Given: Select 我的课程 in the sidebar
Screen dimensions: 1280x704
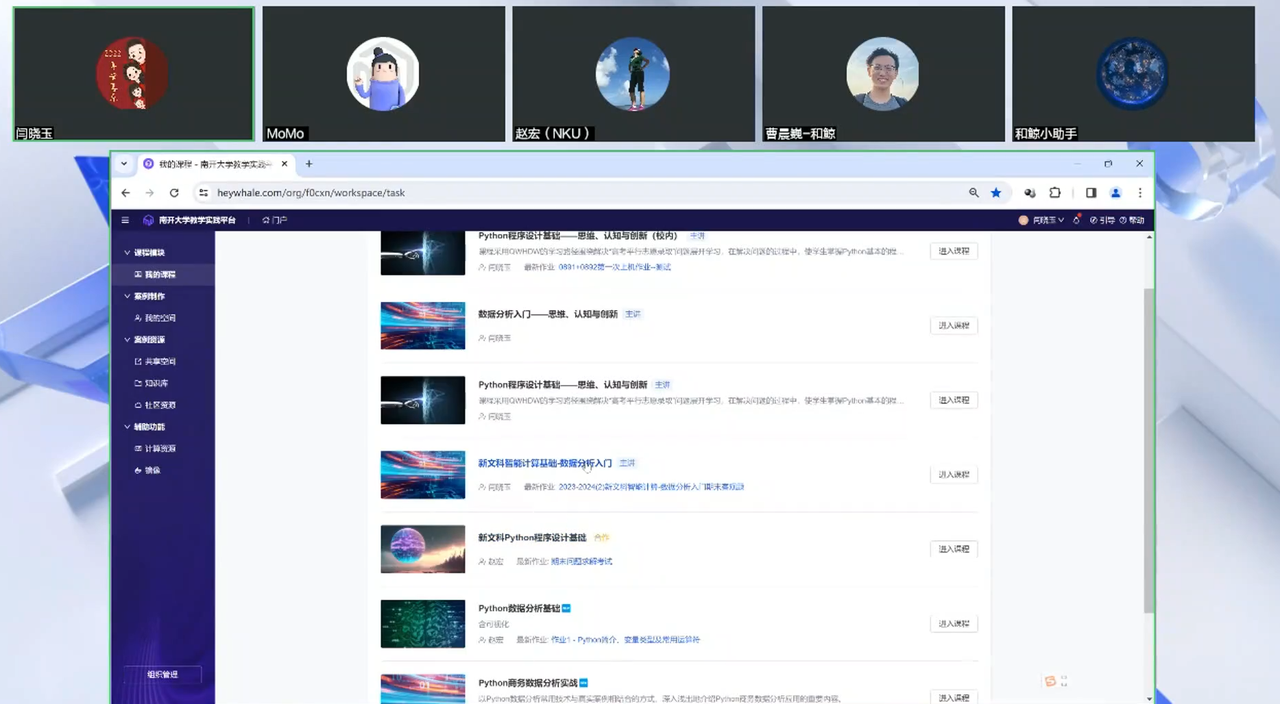Looking at the screenshot, I should point(162,274).
